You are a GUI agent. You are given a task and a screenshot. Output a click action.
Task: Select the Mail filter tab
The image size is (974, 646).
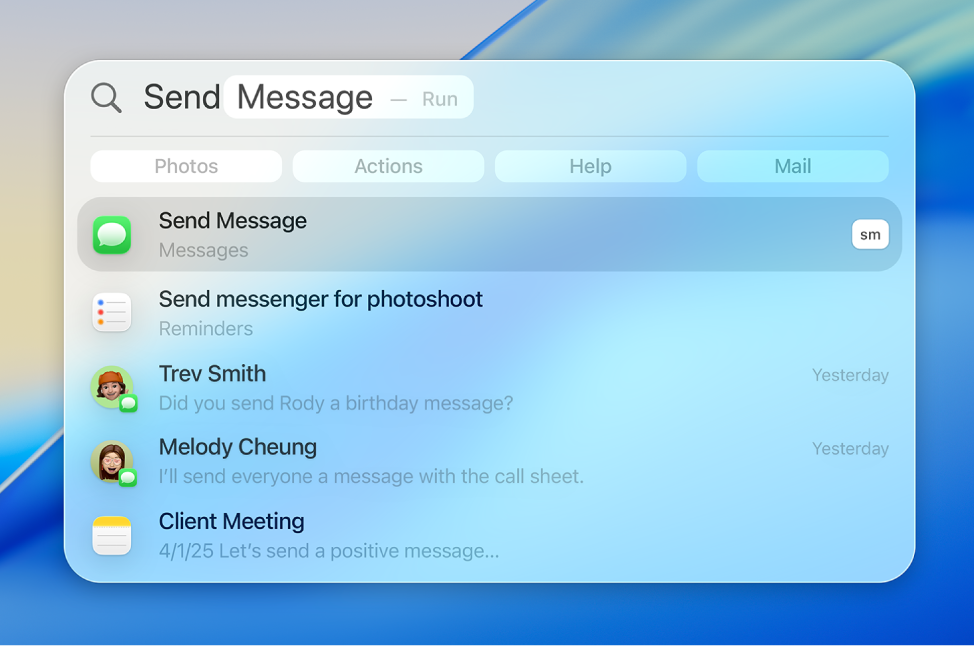[x=793, y=166]
